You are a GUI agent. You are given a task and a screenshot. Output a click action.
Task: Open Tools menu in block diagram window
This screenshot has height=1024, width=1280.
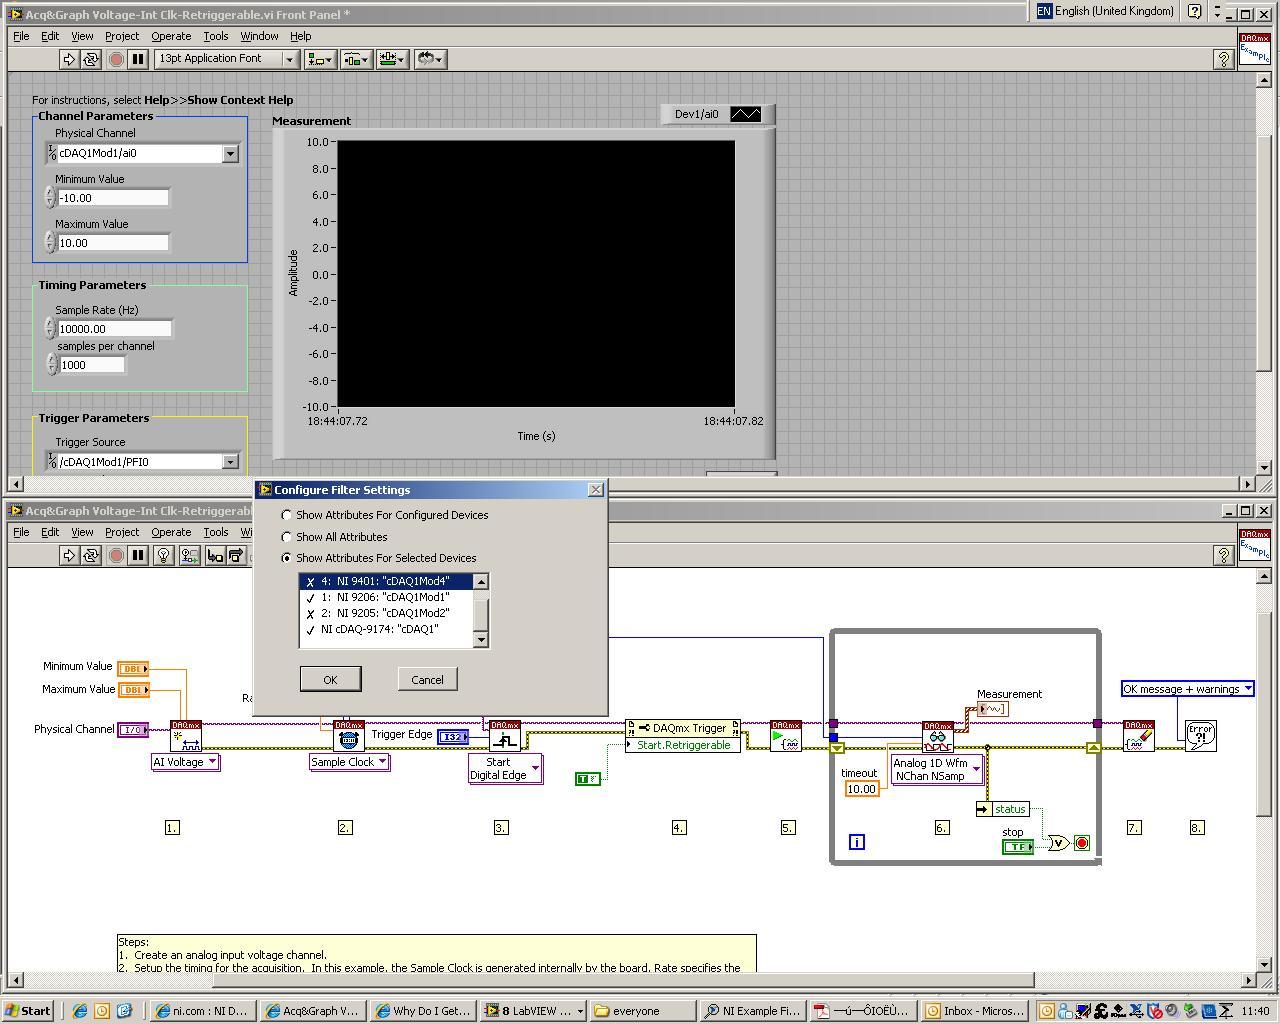(x=216, y=532)
